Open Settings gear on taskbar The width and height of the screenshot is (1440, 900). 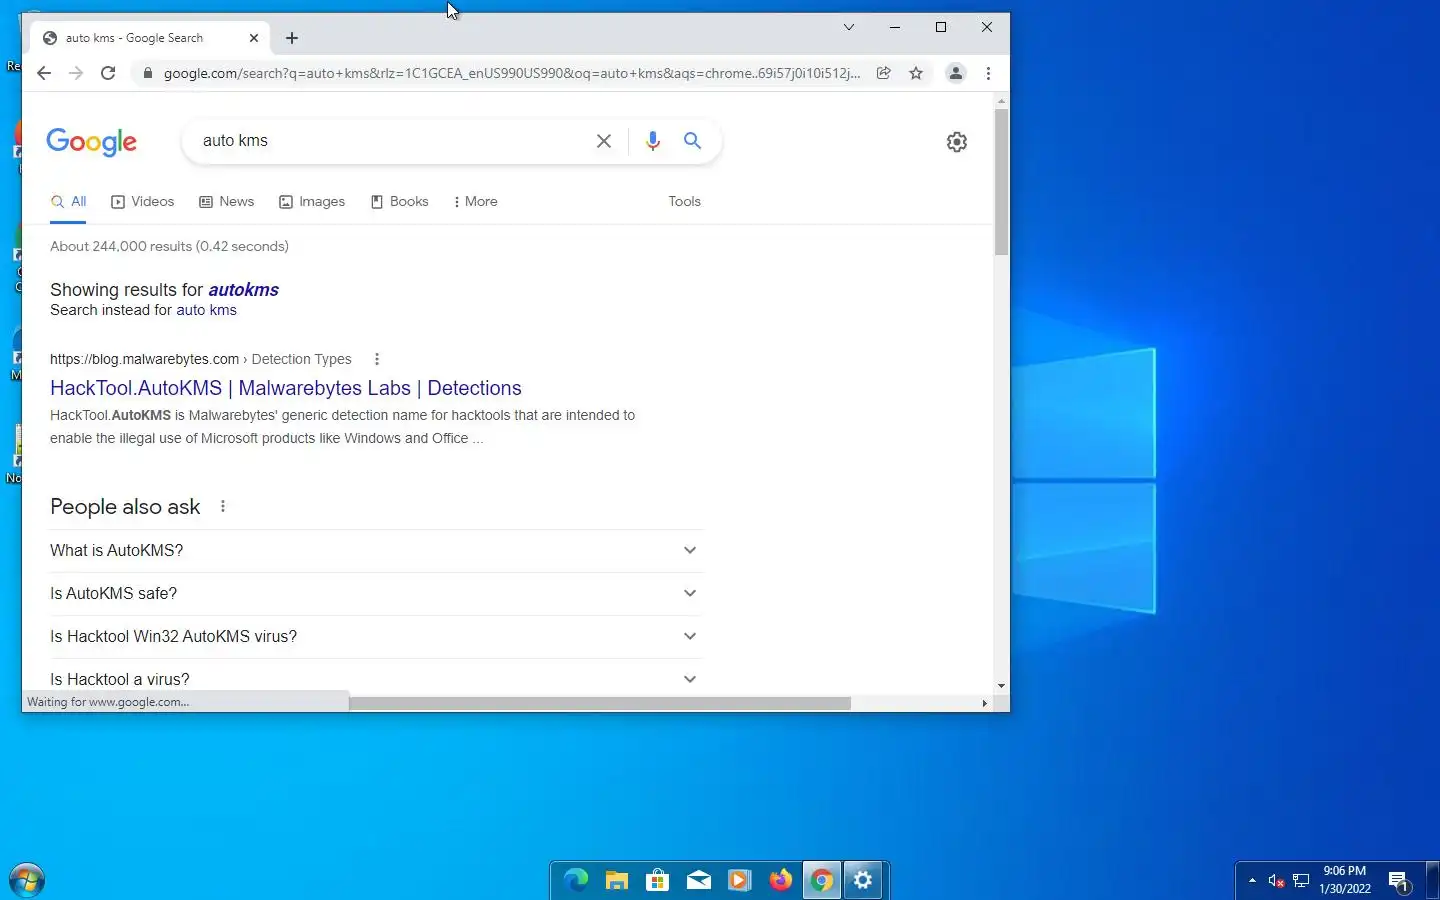[863, 880]
